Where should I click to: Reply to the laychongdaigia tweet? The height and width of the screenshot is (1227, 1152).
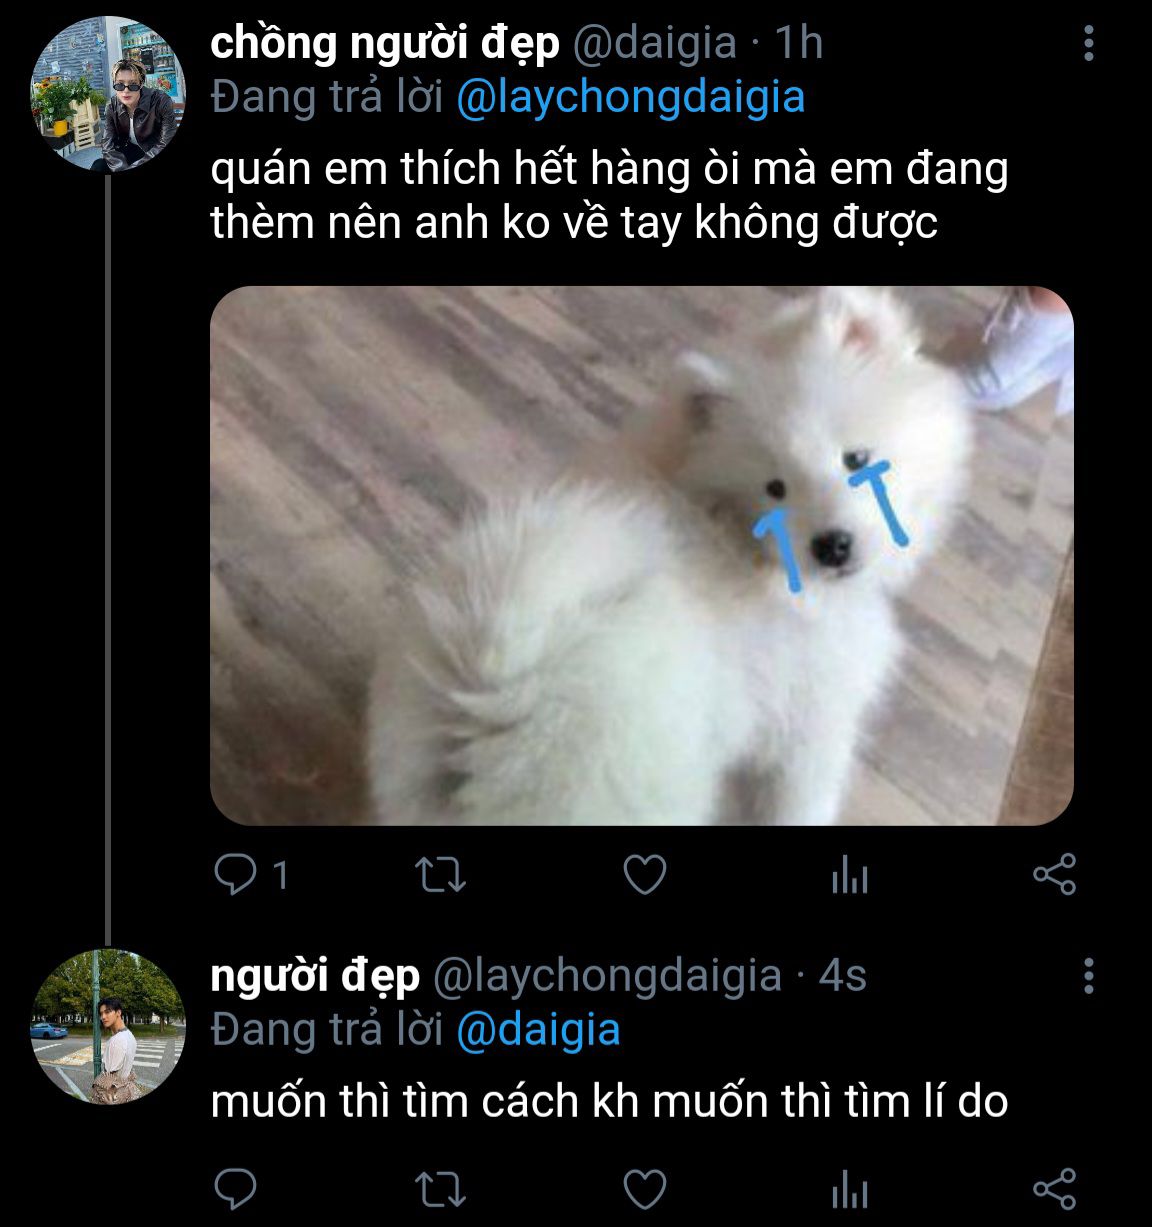(x=236, y=1189)
